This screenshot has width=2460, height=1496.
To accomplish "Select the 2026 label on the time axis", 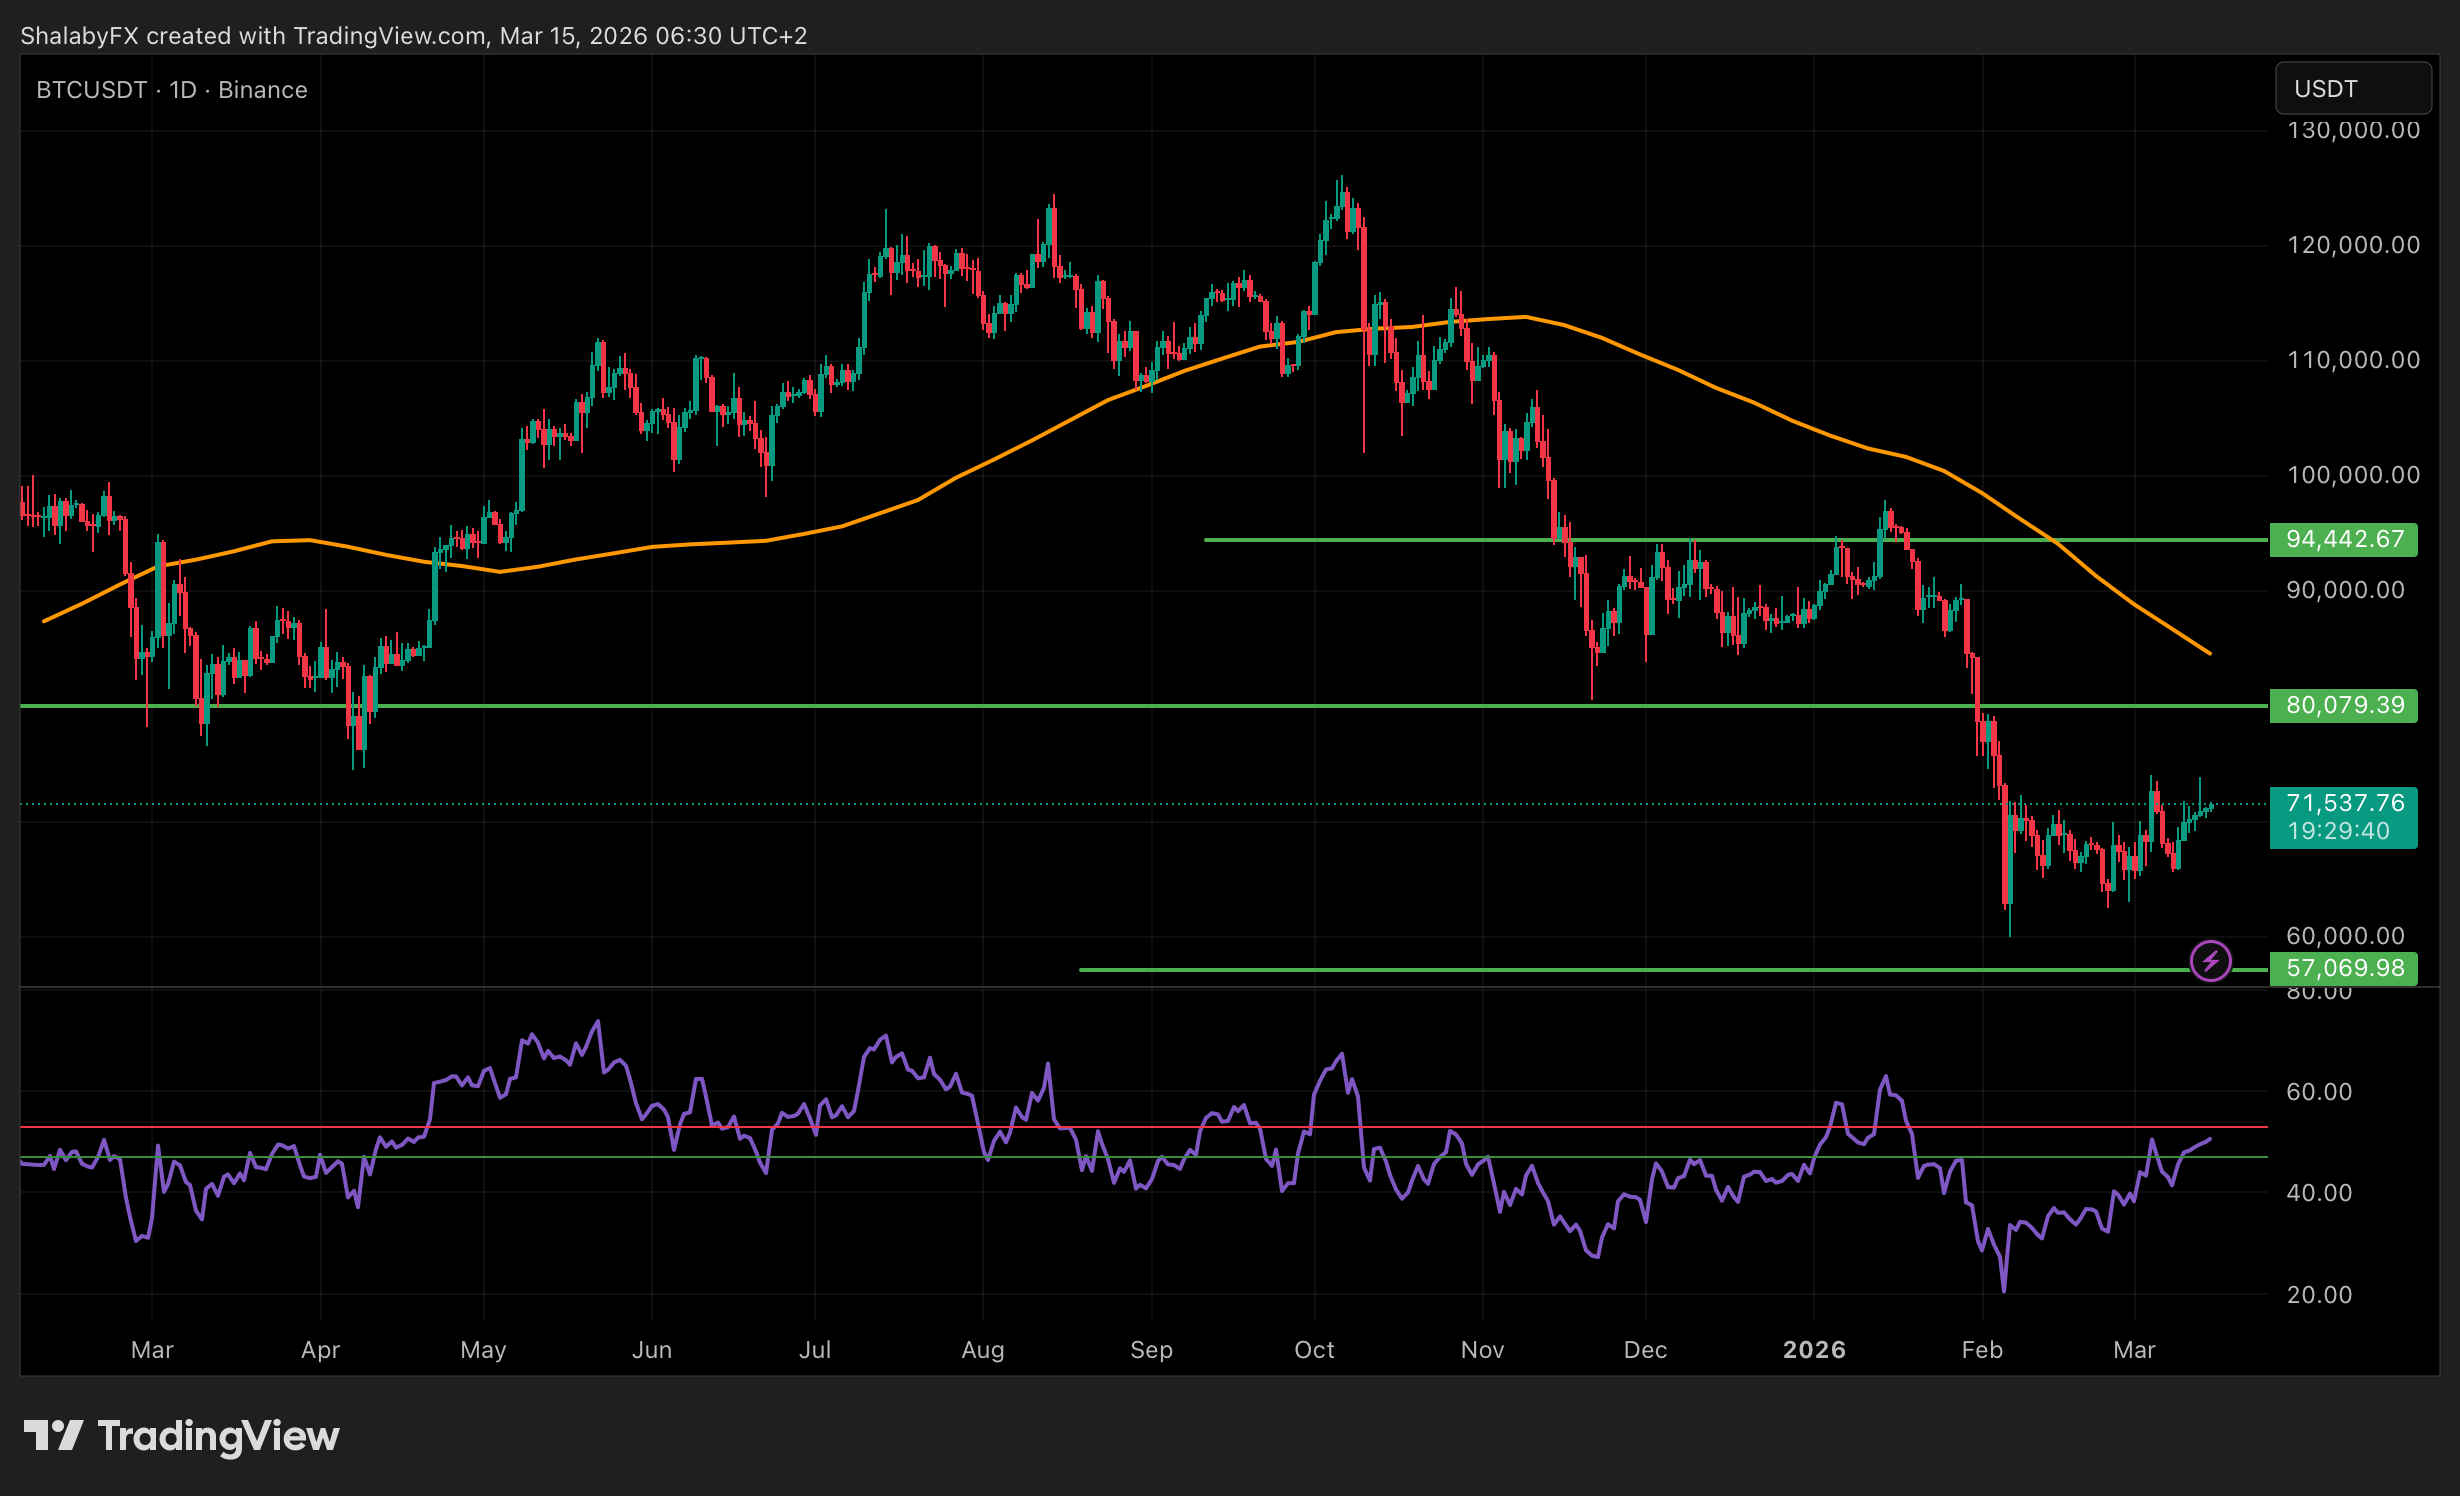I will [x=1815, y=1349].
